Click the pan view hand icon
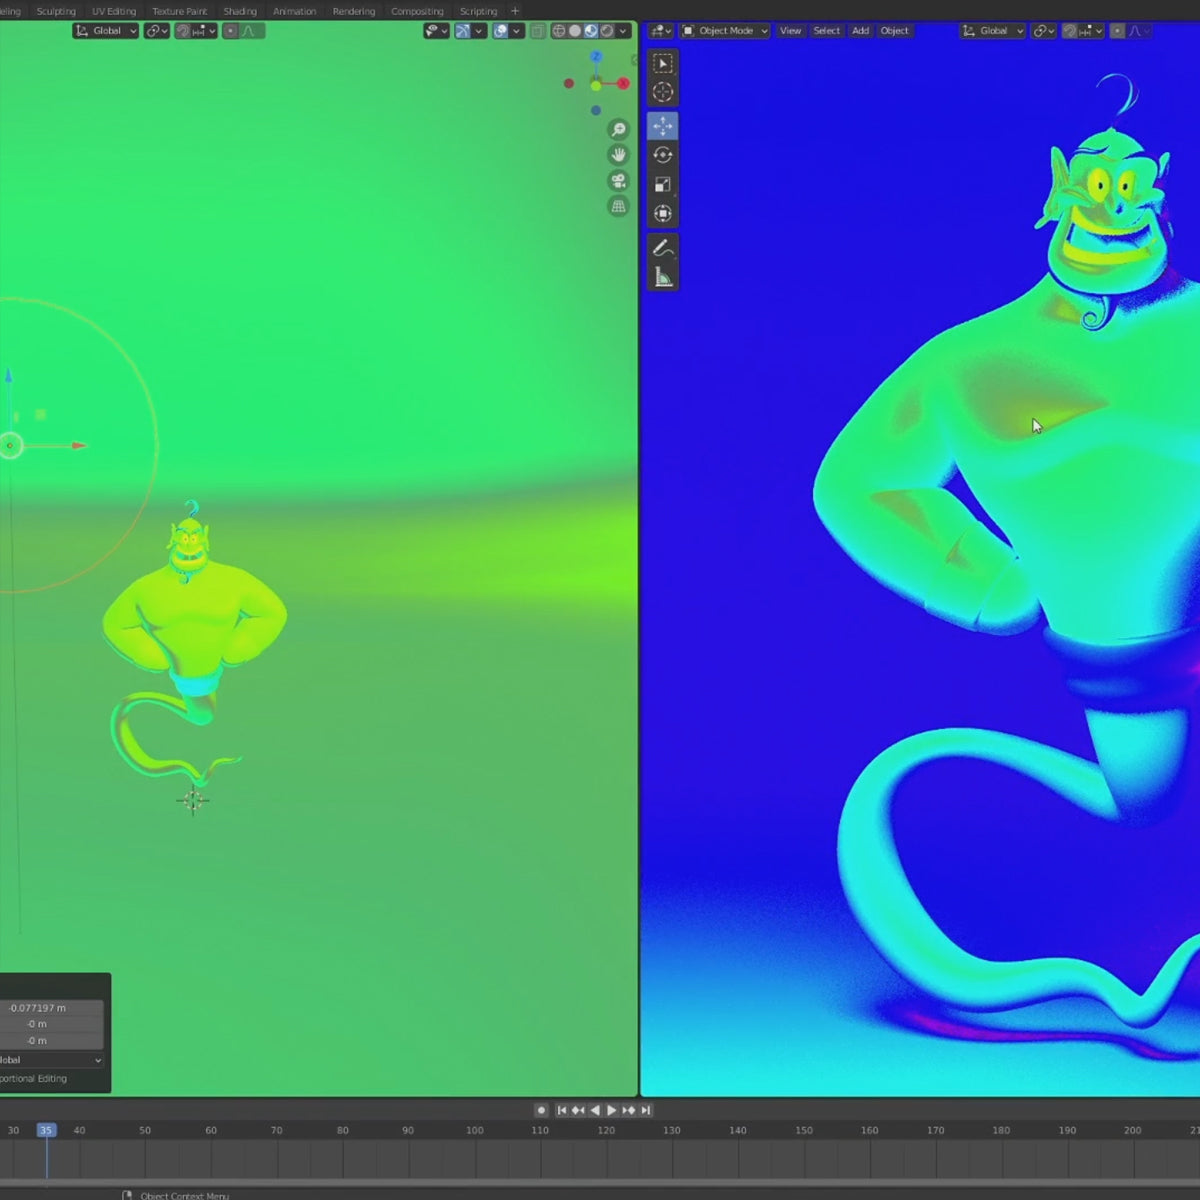Image resolution: width=1200 pixels, height=1200 pixels. [618, 155]
